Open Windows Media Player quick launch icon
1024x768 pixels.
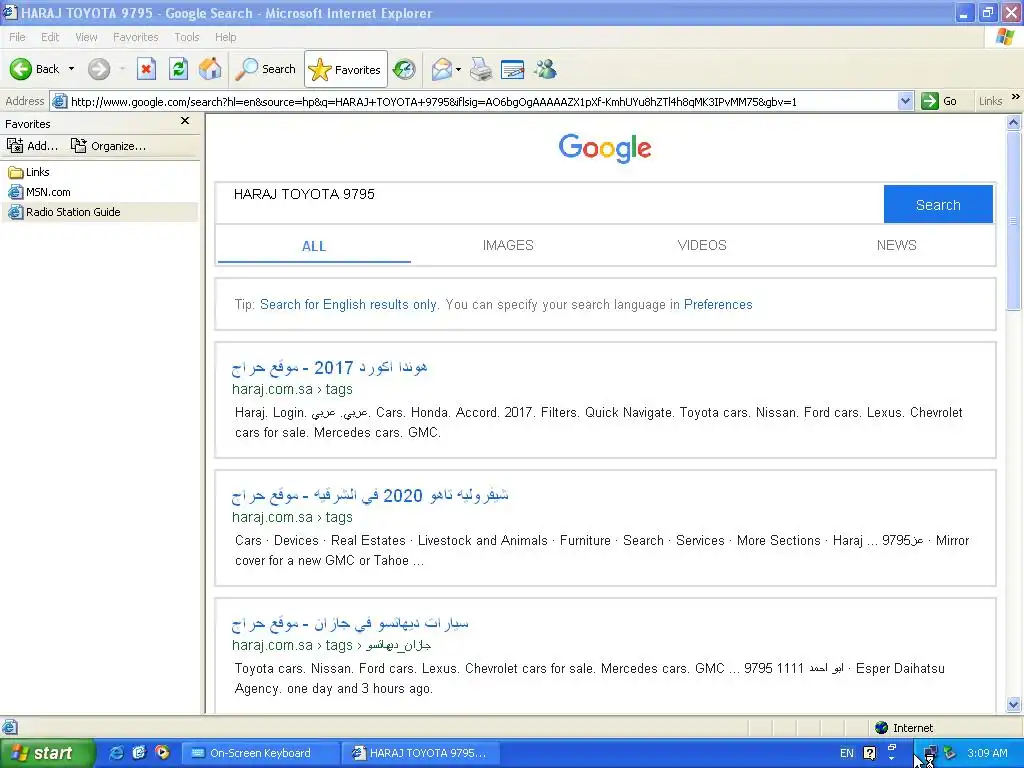pos(161,753)
